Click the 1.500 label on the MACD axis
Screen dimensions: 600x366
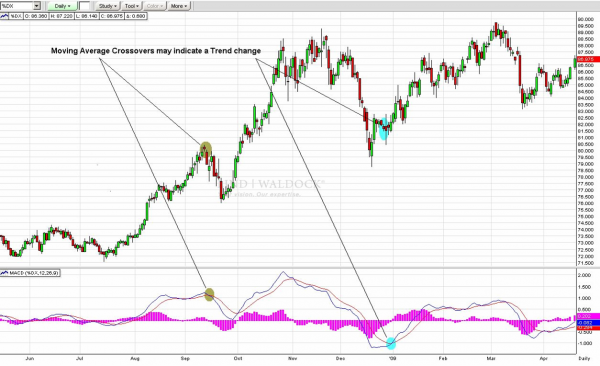click(x=584, y=287)
